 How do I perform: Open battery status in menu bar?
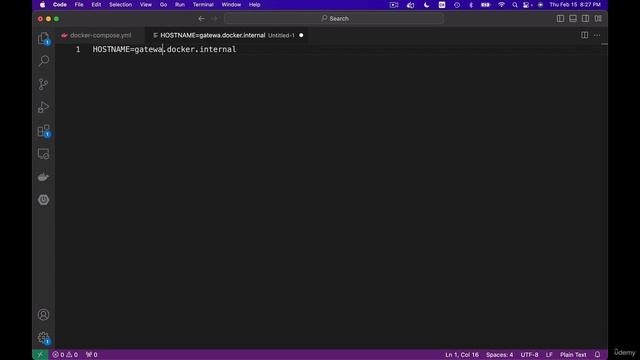[x=485, y=4]
